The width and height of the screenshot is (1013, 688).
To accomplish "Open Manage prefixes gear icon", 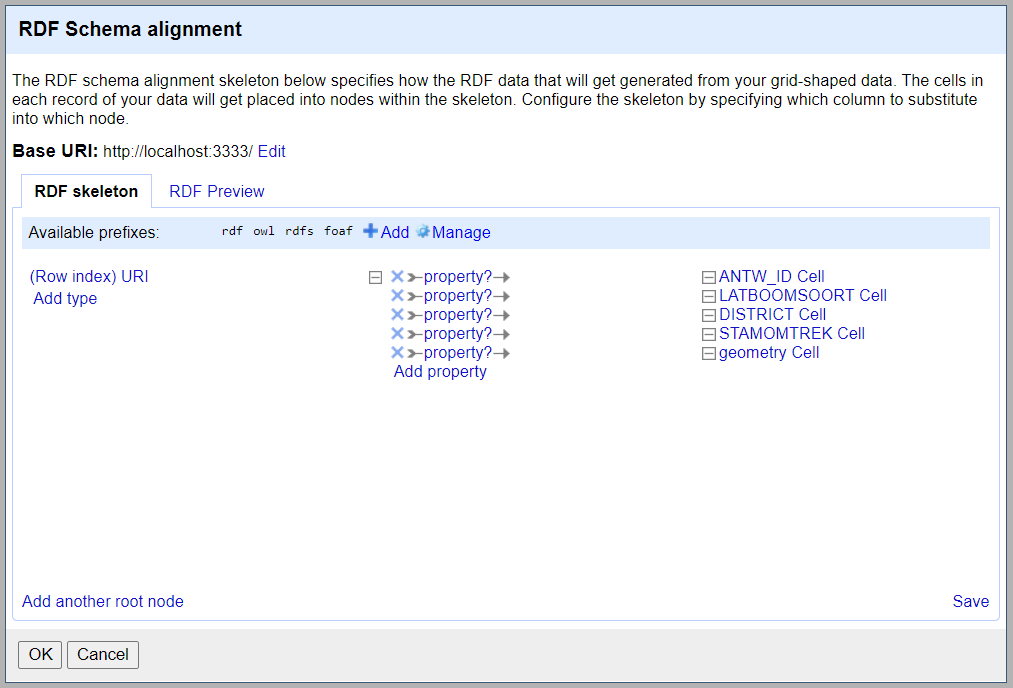I will 423,232.
